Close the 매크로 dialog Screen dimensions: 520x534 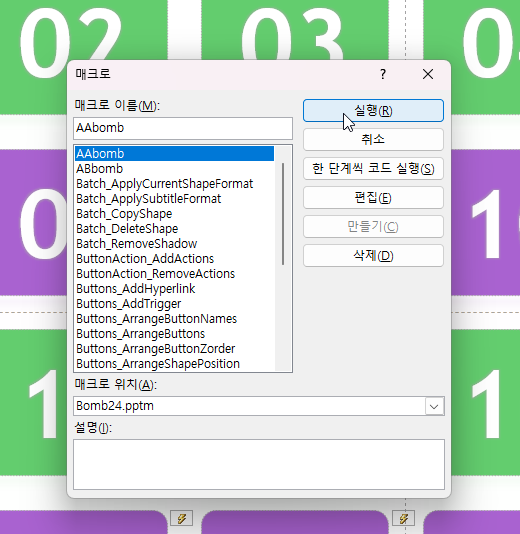tap(428, 74)
